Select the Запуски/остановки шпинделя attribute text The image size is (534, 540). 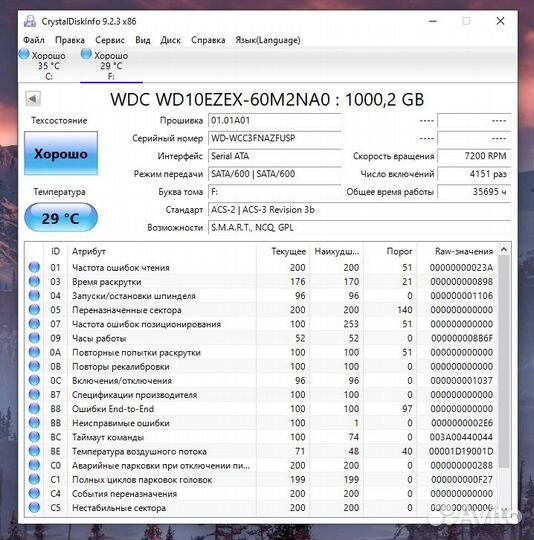[x=134, y=296]
